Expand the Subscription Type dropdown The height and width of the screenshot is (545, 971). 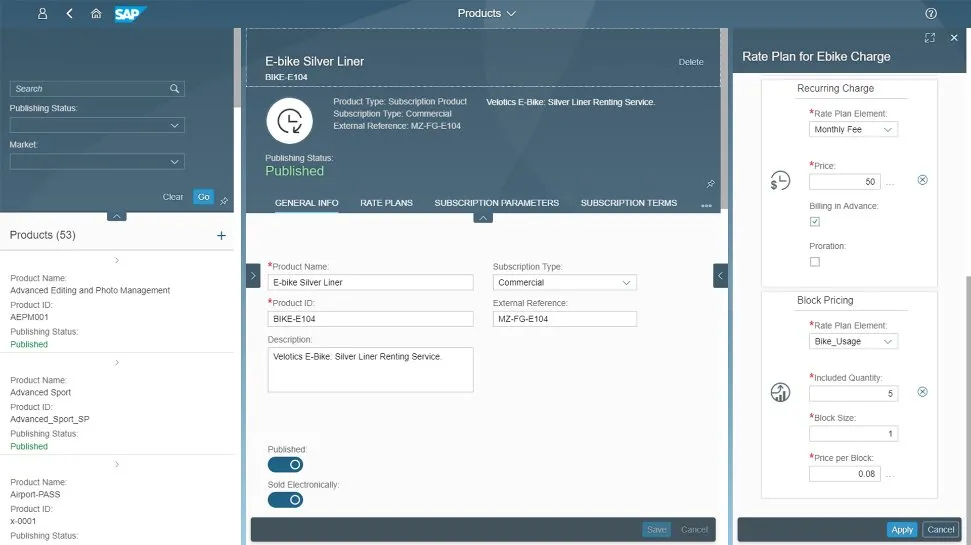tap(565, 283)
